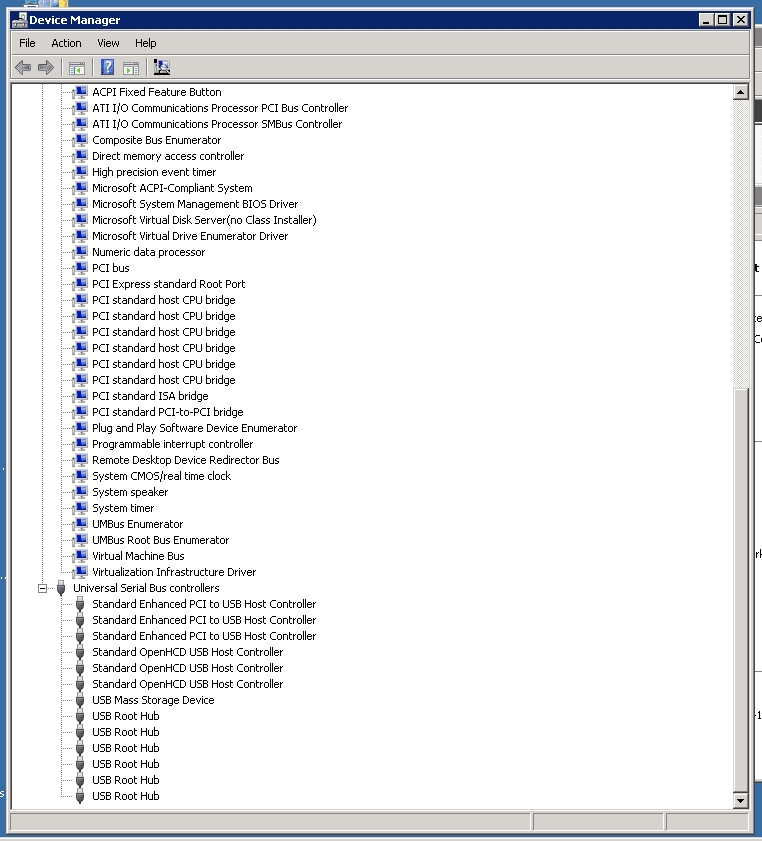Click the icon beside Composite Bus Enumerator
Image resolution: width=762 pixels, height=841 pixels.
[x=80, y=141]
